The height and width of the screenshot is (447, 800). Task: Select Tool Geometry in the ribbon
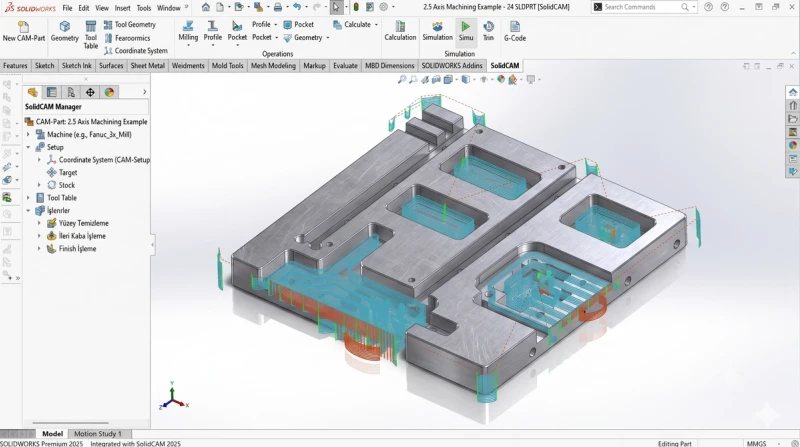tap(130, 24)
